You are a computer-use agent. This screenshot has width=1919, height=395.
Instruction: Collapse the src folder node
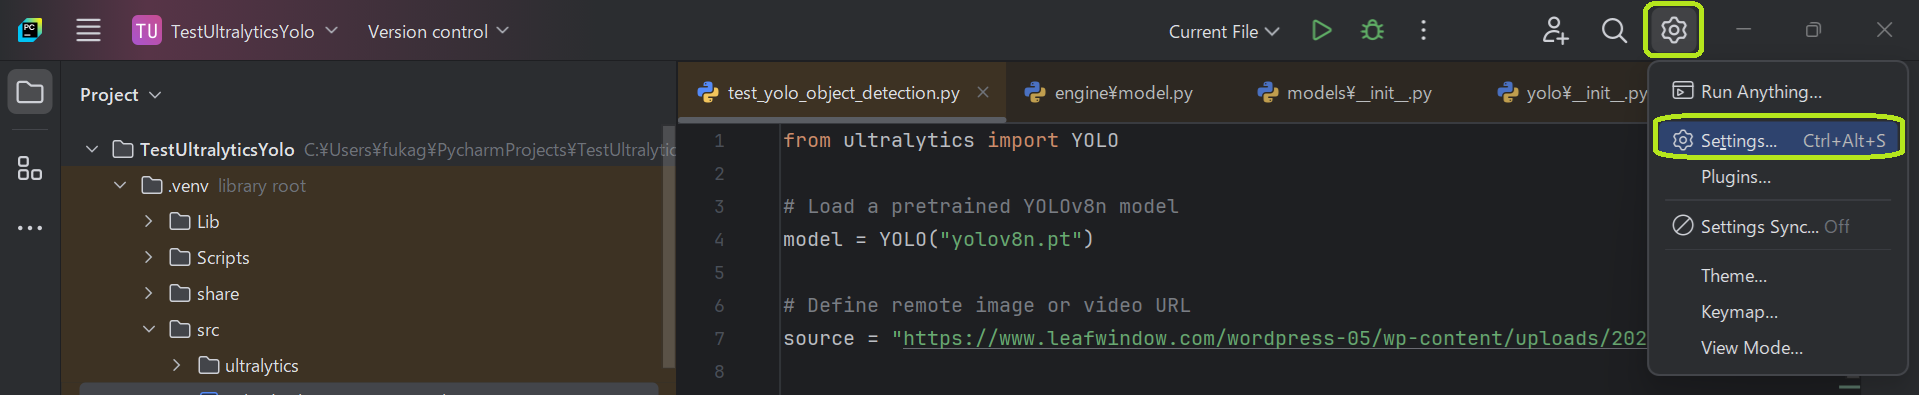pos(148,329)
